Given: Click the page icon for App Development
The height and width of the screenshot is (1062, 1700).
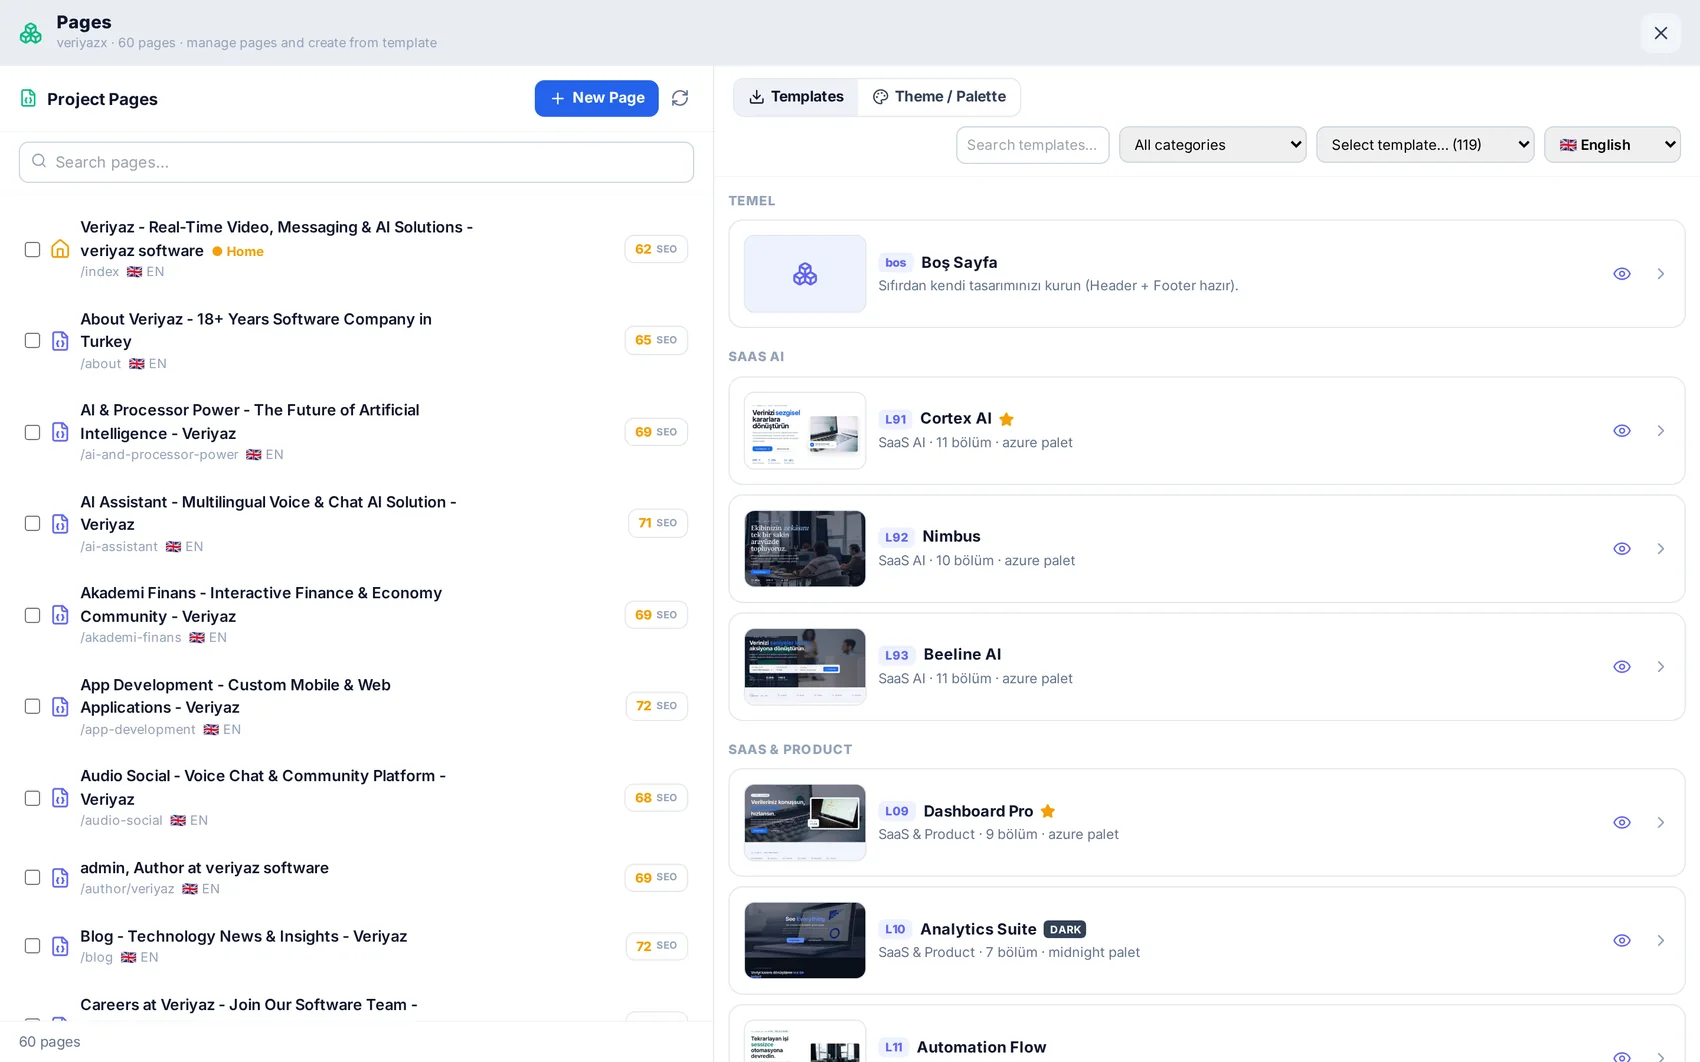Looking at the screenshot, I should (60, 707).
